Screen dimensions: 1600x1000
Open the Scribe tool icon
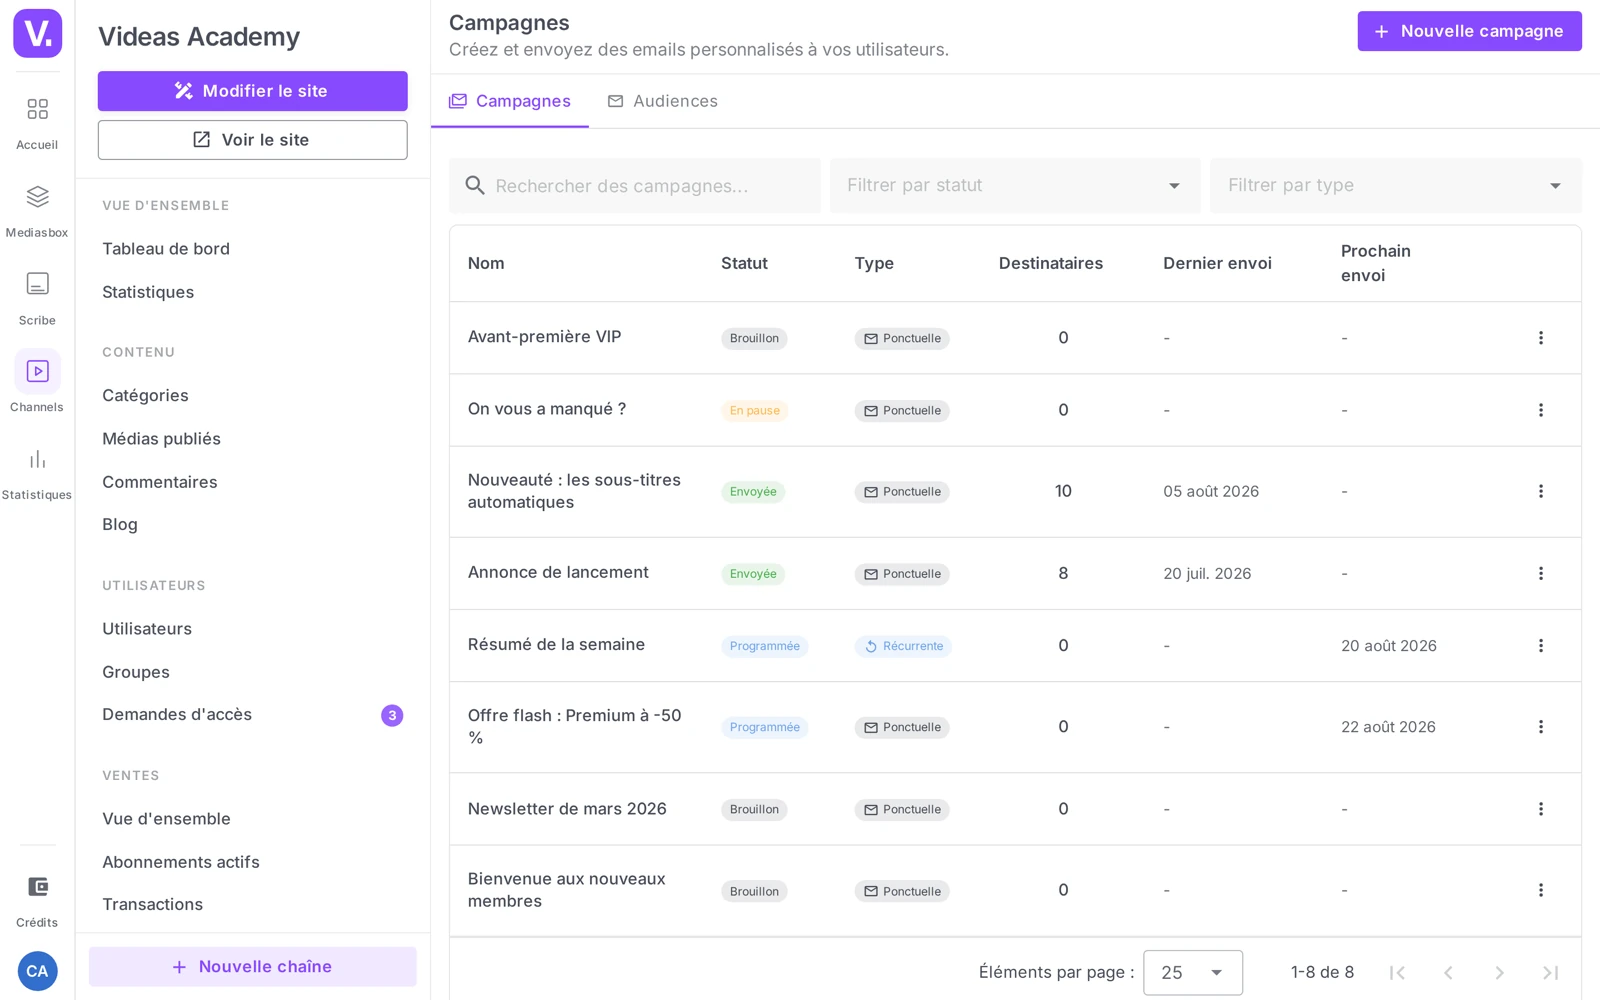pyautogui.click(x=37, y=284)
